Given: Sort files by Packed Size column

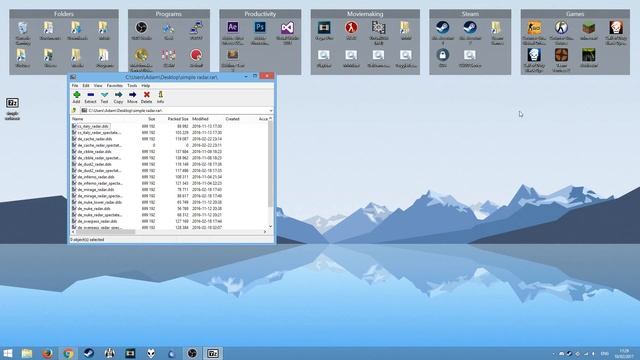Looking at the screenshot, I should (178, 119).
